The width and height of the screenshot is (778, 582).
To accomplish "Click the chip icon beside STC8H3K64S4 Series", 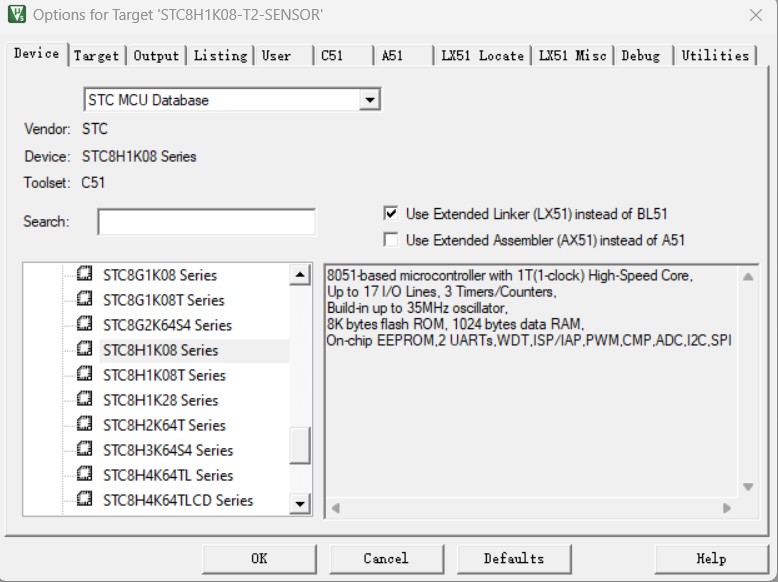I will 84,449.
